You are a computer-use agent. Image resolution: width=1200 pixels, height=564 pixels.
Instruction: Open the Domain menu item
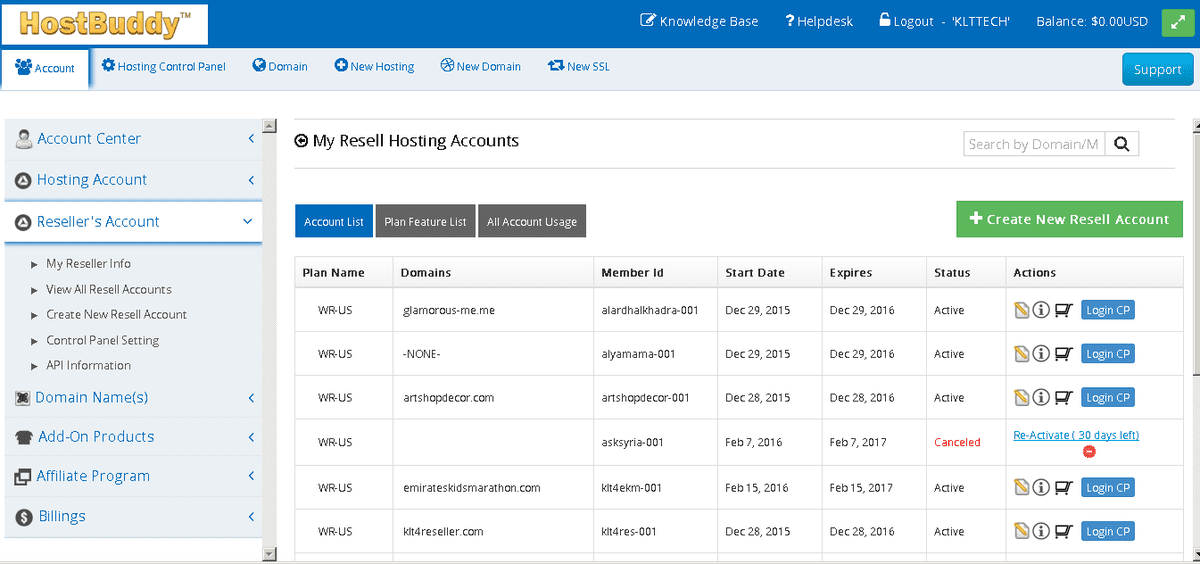(280, 66)
